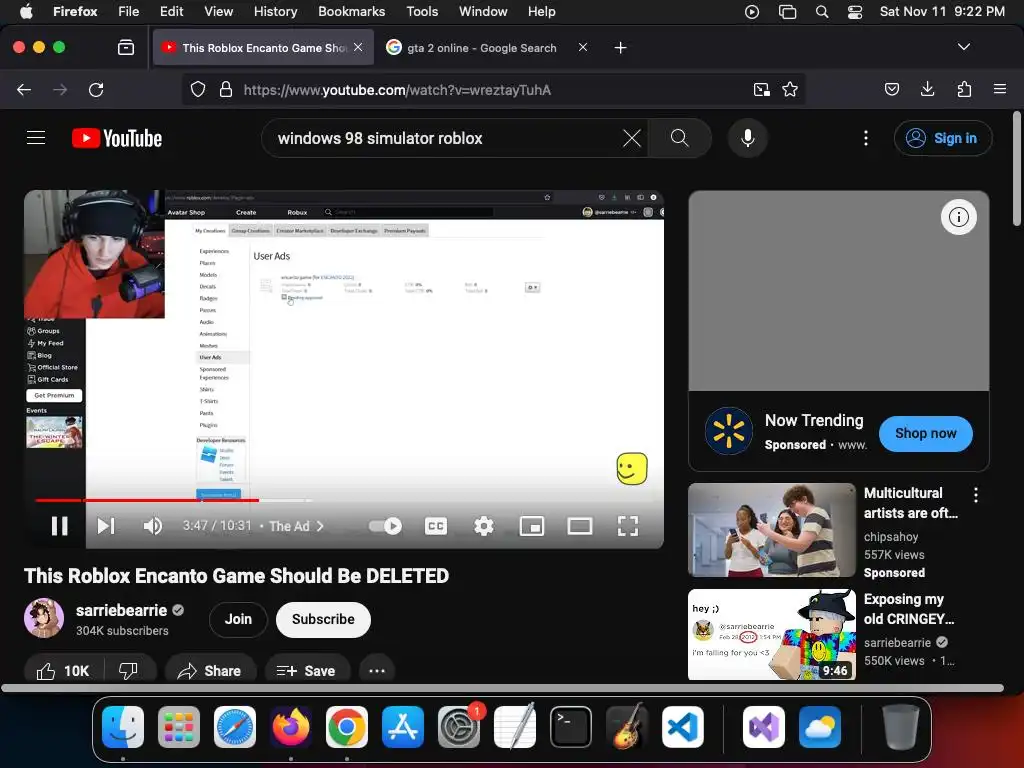The width and height of the screenshot is (1024, 768).
Task: Open macOS Control Center
Action: 855,11
